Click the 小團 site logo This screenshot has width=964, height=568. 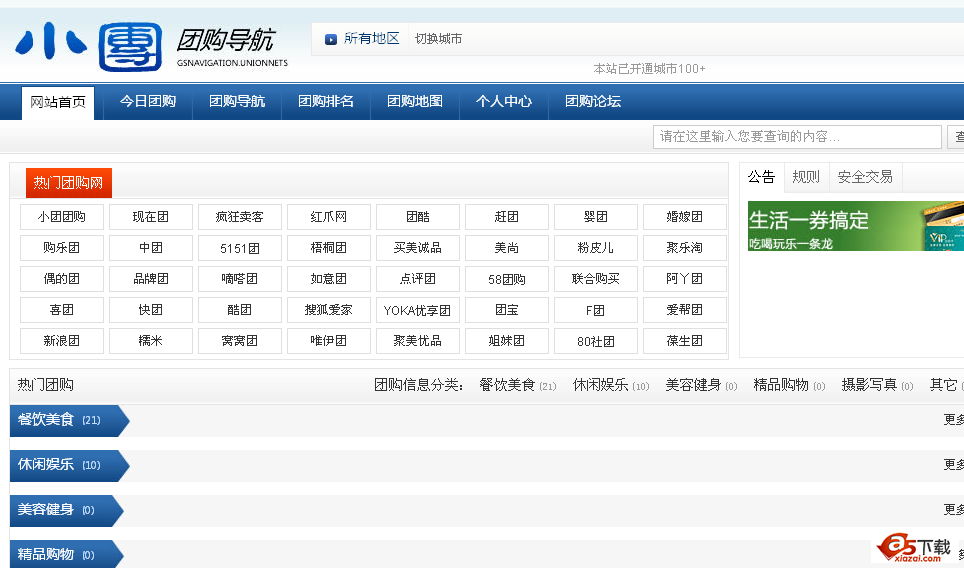[89, 47]
